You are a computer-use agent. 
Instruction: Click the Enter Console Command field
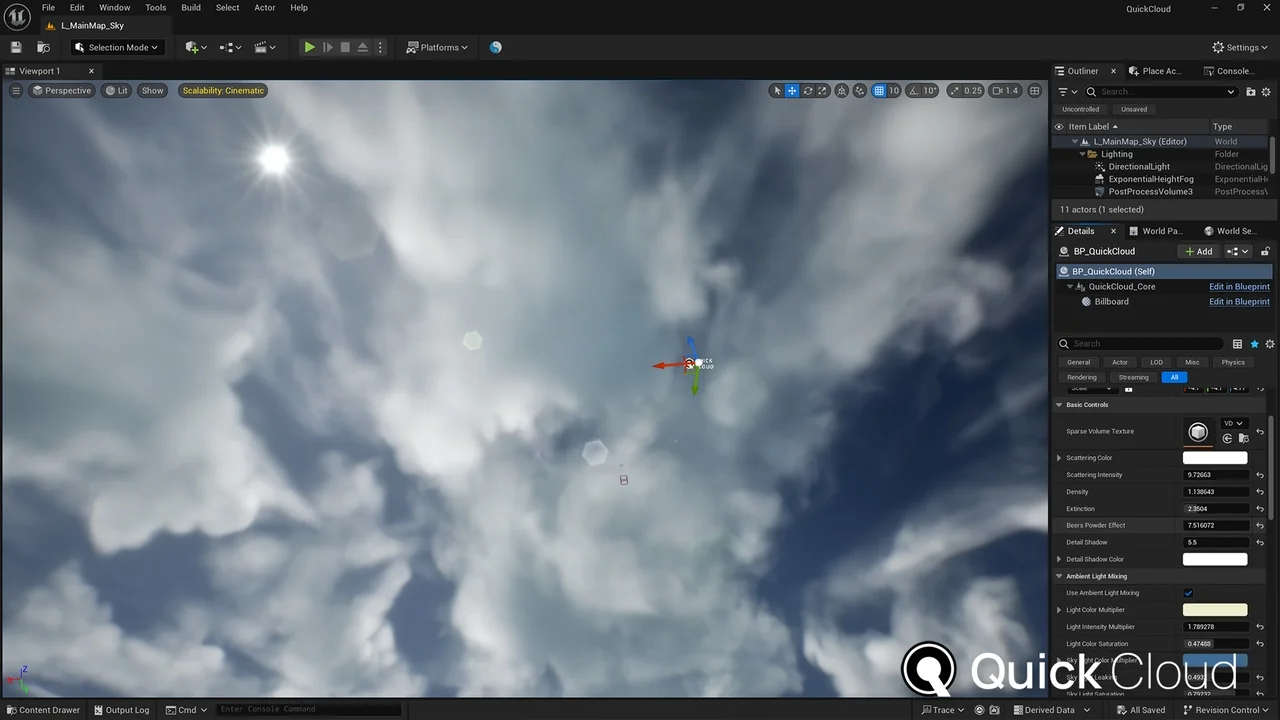click(300, 709)
